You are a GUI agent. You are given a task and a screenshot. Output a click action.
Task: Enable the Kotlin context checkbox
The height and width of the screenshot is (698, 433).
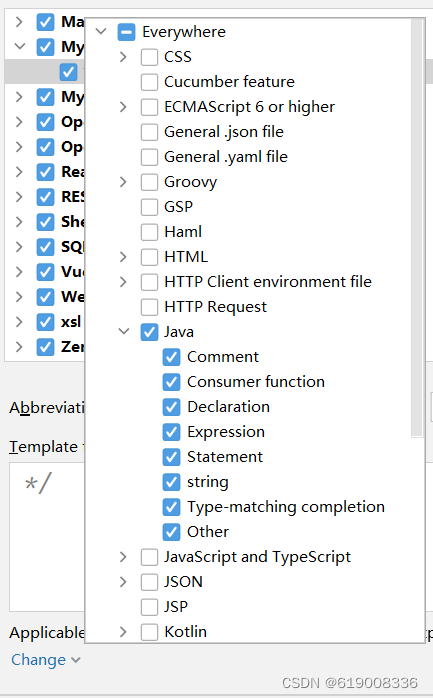click(149, 632)
